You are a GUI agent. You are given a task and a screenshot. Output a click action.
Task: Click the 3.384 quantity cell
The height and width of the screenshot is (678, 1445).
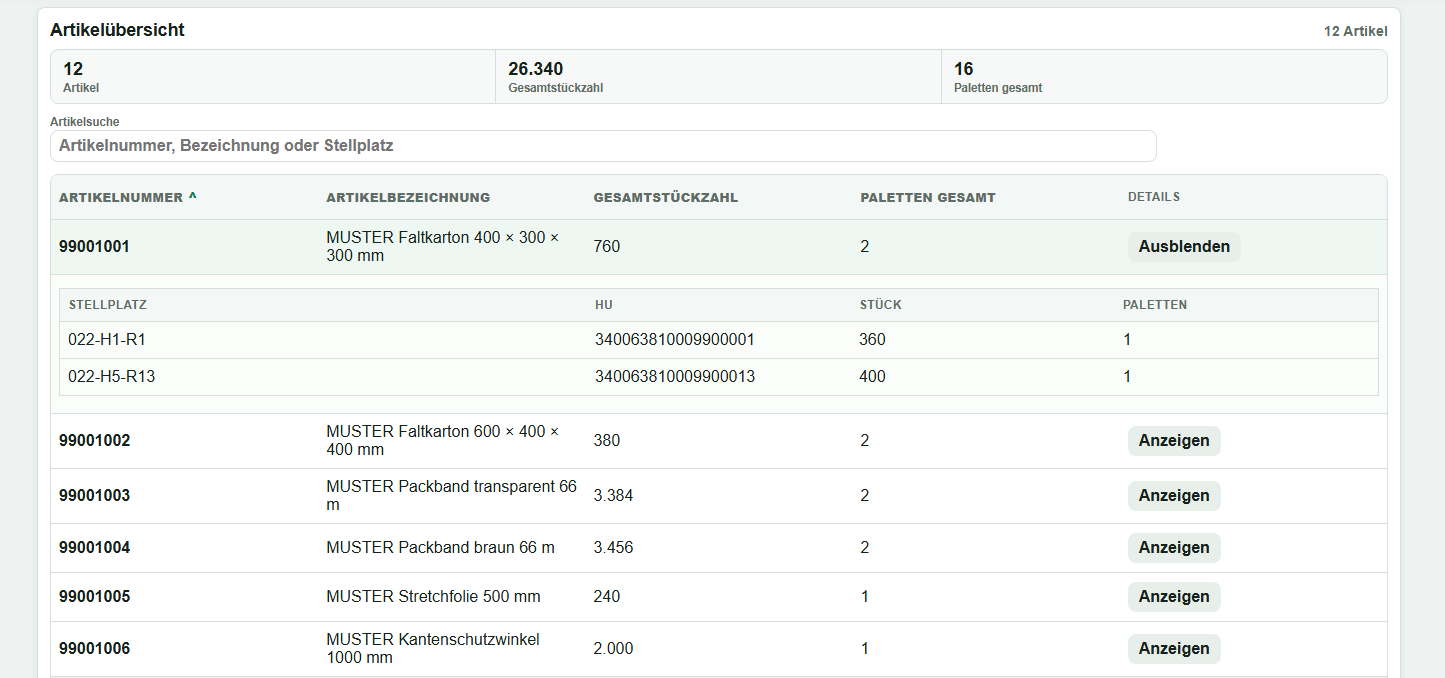(x=613, y=496)
